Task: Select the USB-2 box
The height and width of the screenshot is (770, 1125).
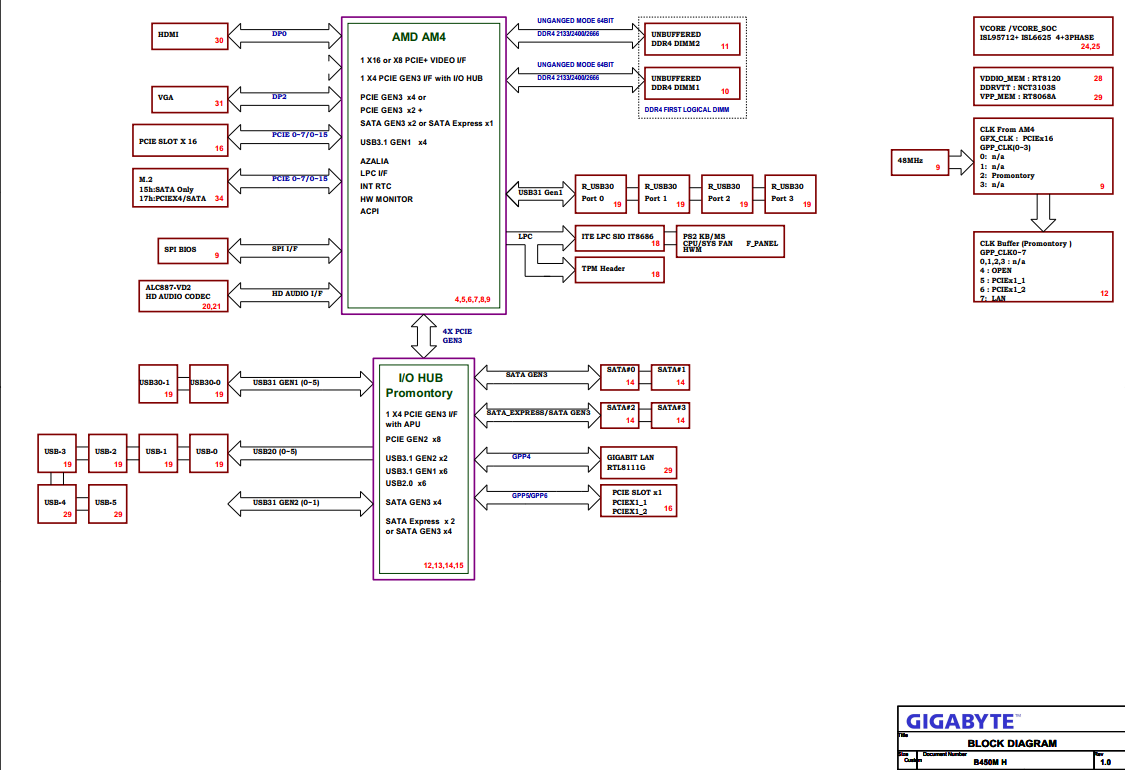Action: (108, 453)
